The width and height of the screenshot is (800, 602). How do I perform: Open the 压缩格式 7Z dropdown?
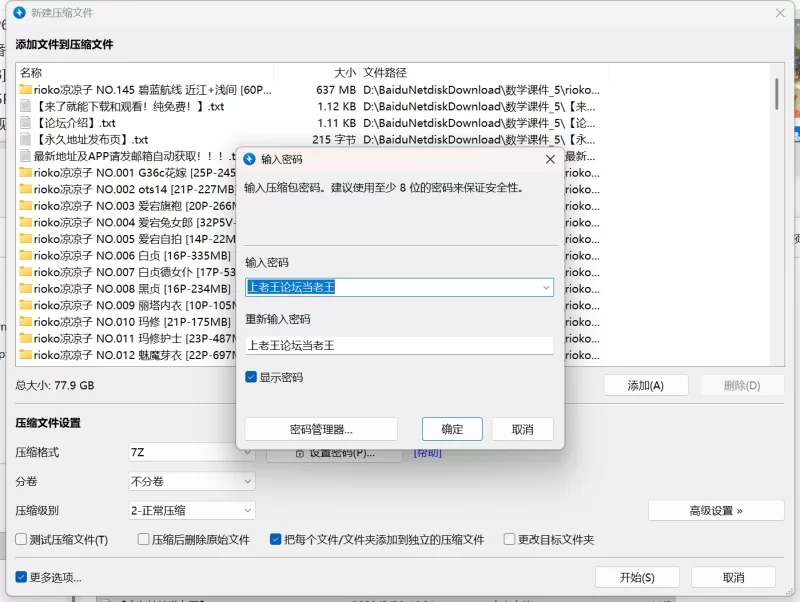coord(192,453)
